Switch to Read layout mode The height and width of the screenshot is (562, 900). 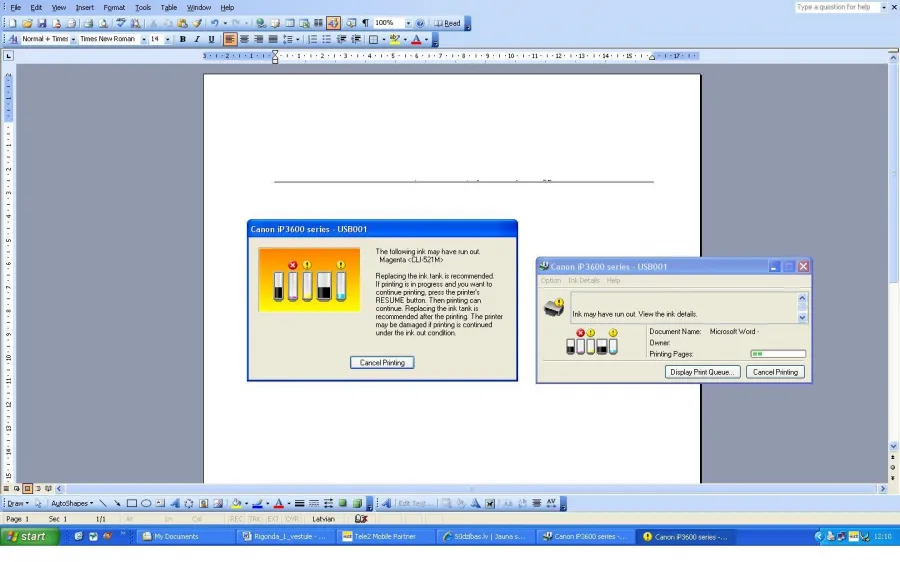click(x=447, y=24)
